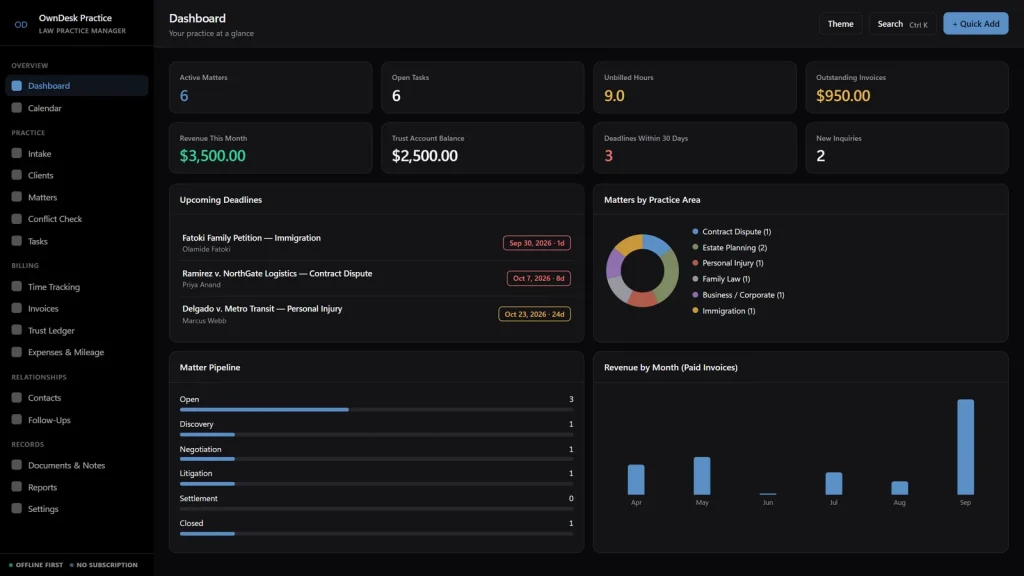Open Search with the Ctrl K button
The height and width of the screenshot is (576, 1024).
click(x=902, y=24)
